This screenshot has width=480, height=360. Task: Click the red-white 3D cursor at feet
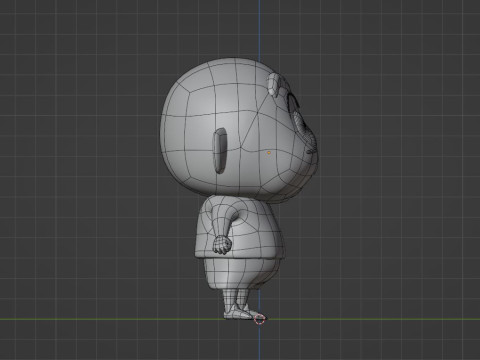(260, 319)
